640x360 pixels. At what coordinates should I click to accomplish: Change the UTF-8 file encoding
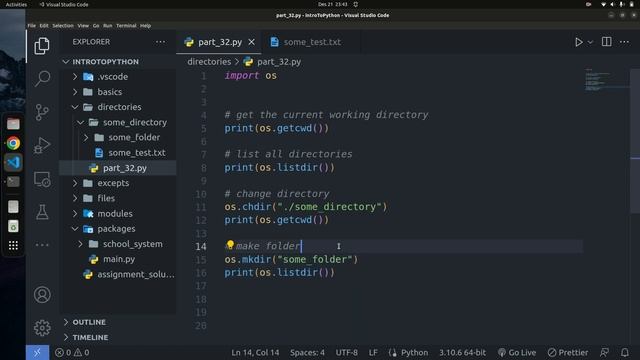[347, 353]
